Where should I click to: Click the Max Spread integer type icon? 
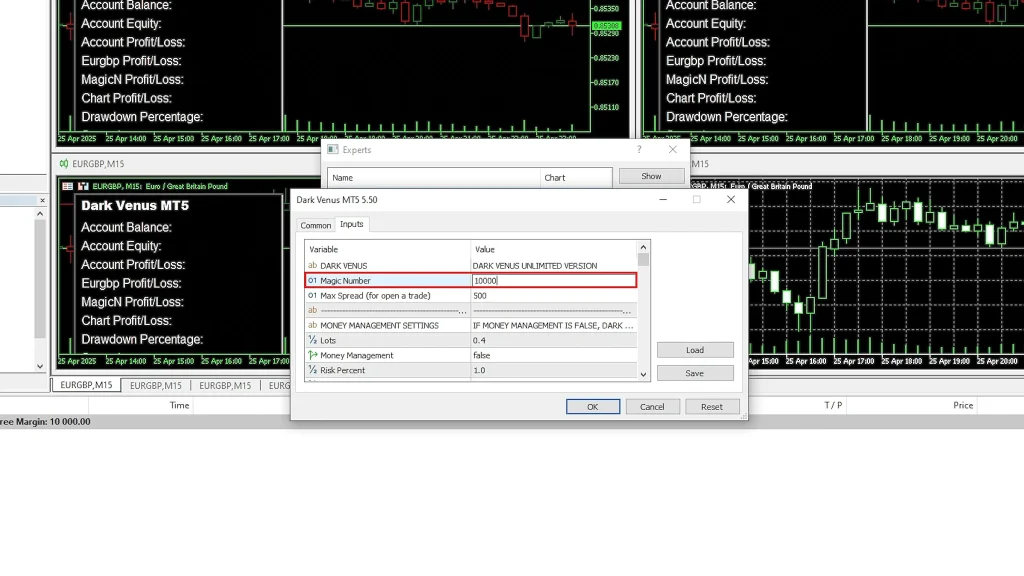pos(312,296)
